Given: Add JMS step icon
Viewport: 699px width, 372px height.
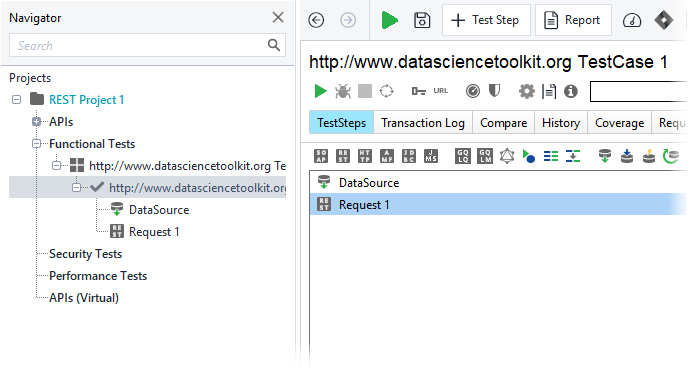Looking at the screenshot, I should pos(431,156).
